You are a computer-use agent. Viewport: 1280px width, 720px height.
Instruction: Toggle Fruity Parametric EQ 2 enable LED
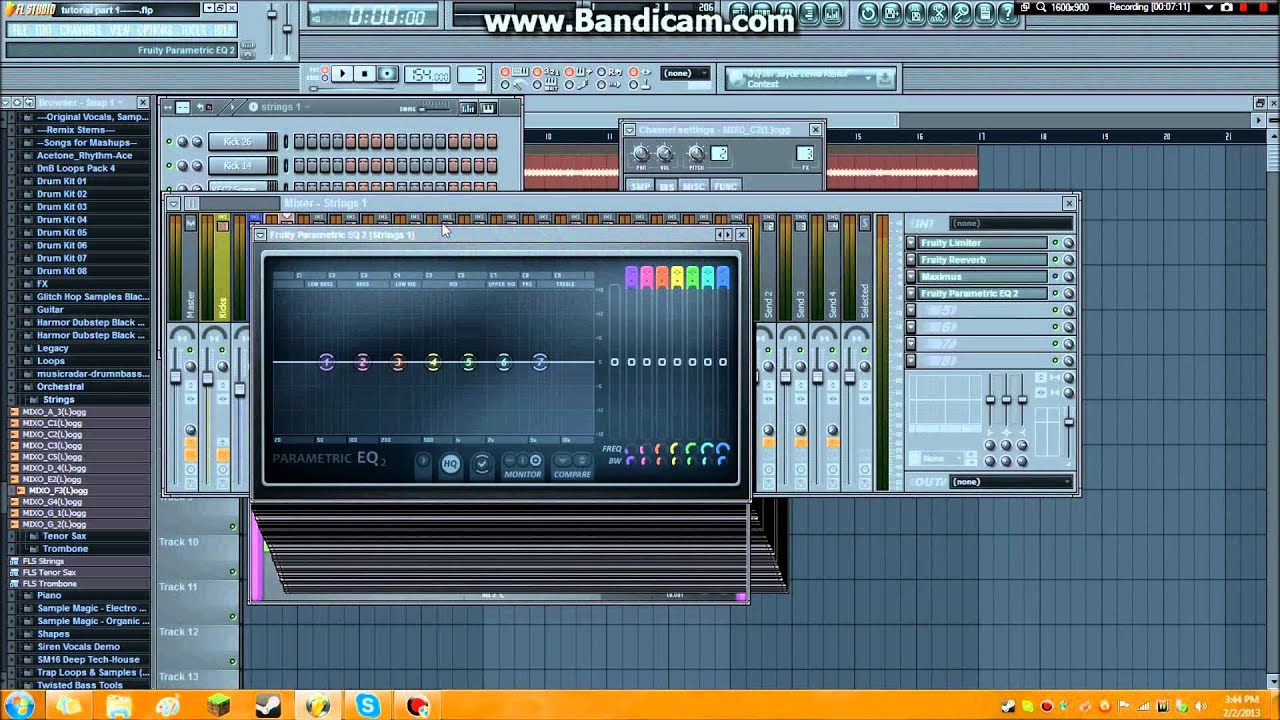click(1055, 293)
